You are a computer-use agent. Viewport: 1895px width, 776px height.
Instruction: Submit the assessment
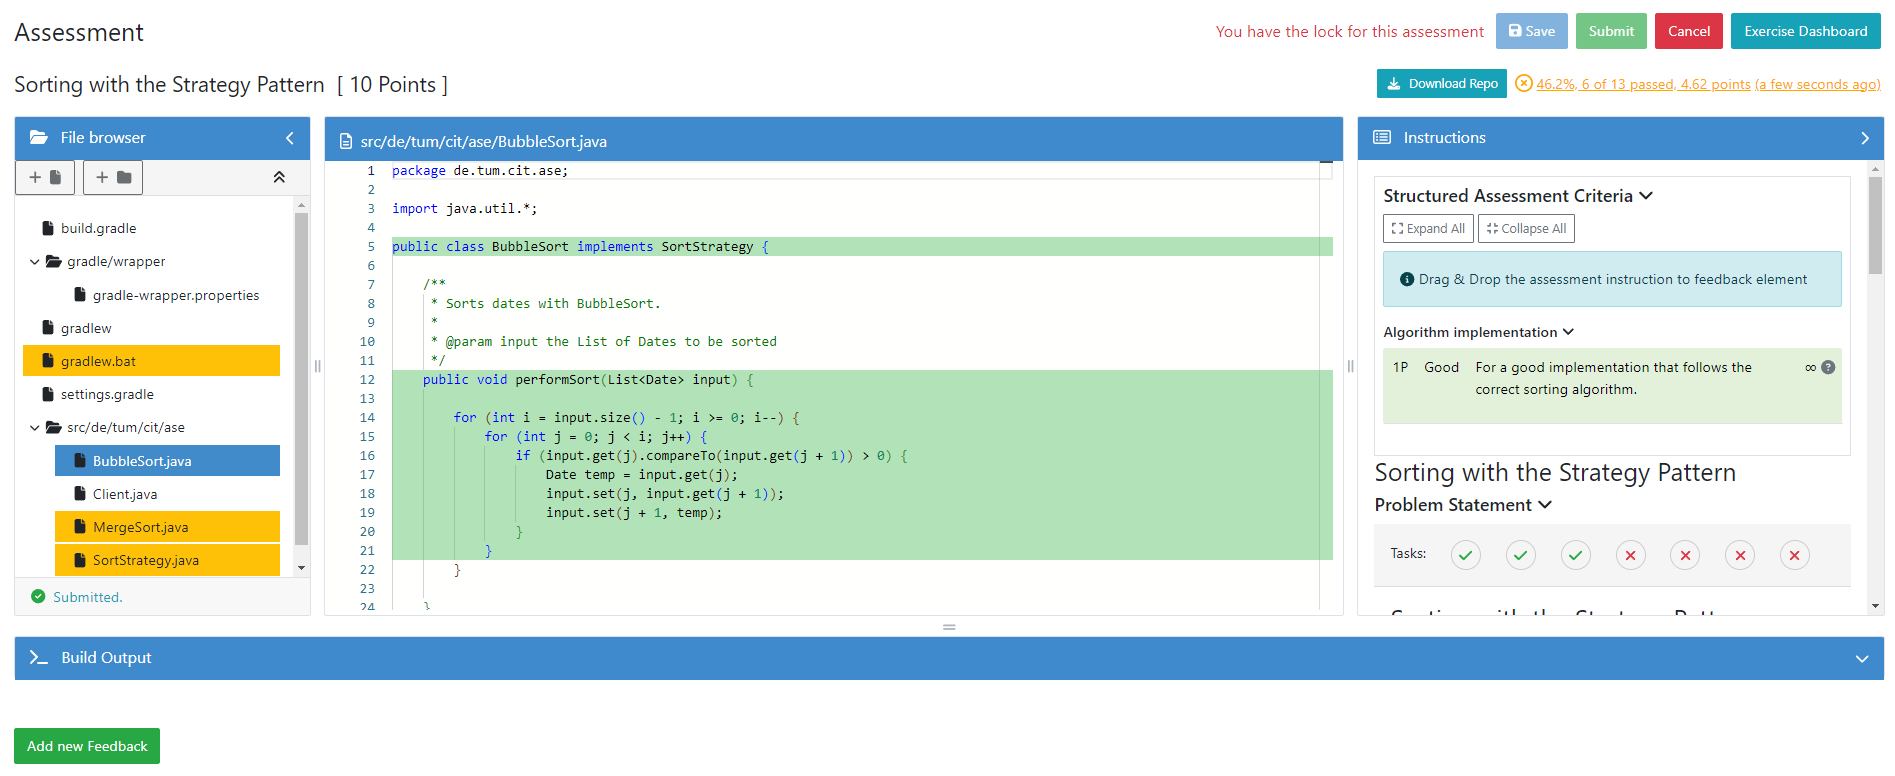(1611, 31)
